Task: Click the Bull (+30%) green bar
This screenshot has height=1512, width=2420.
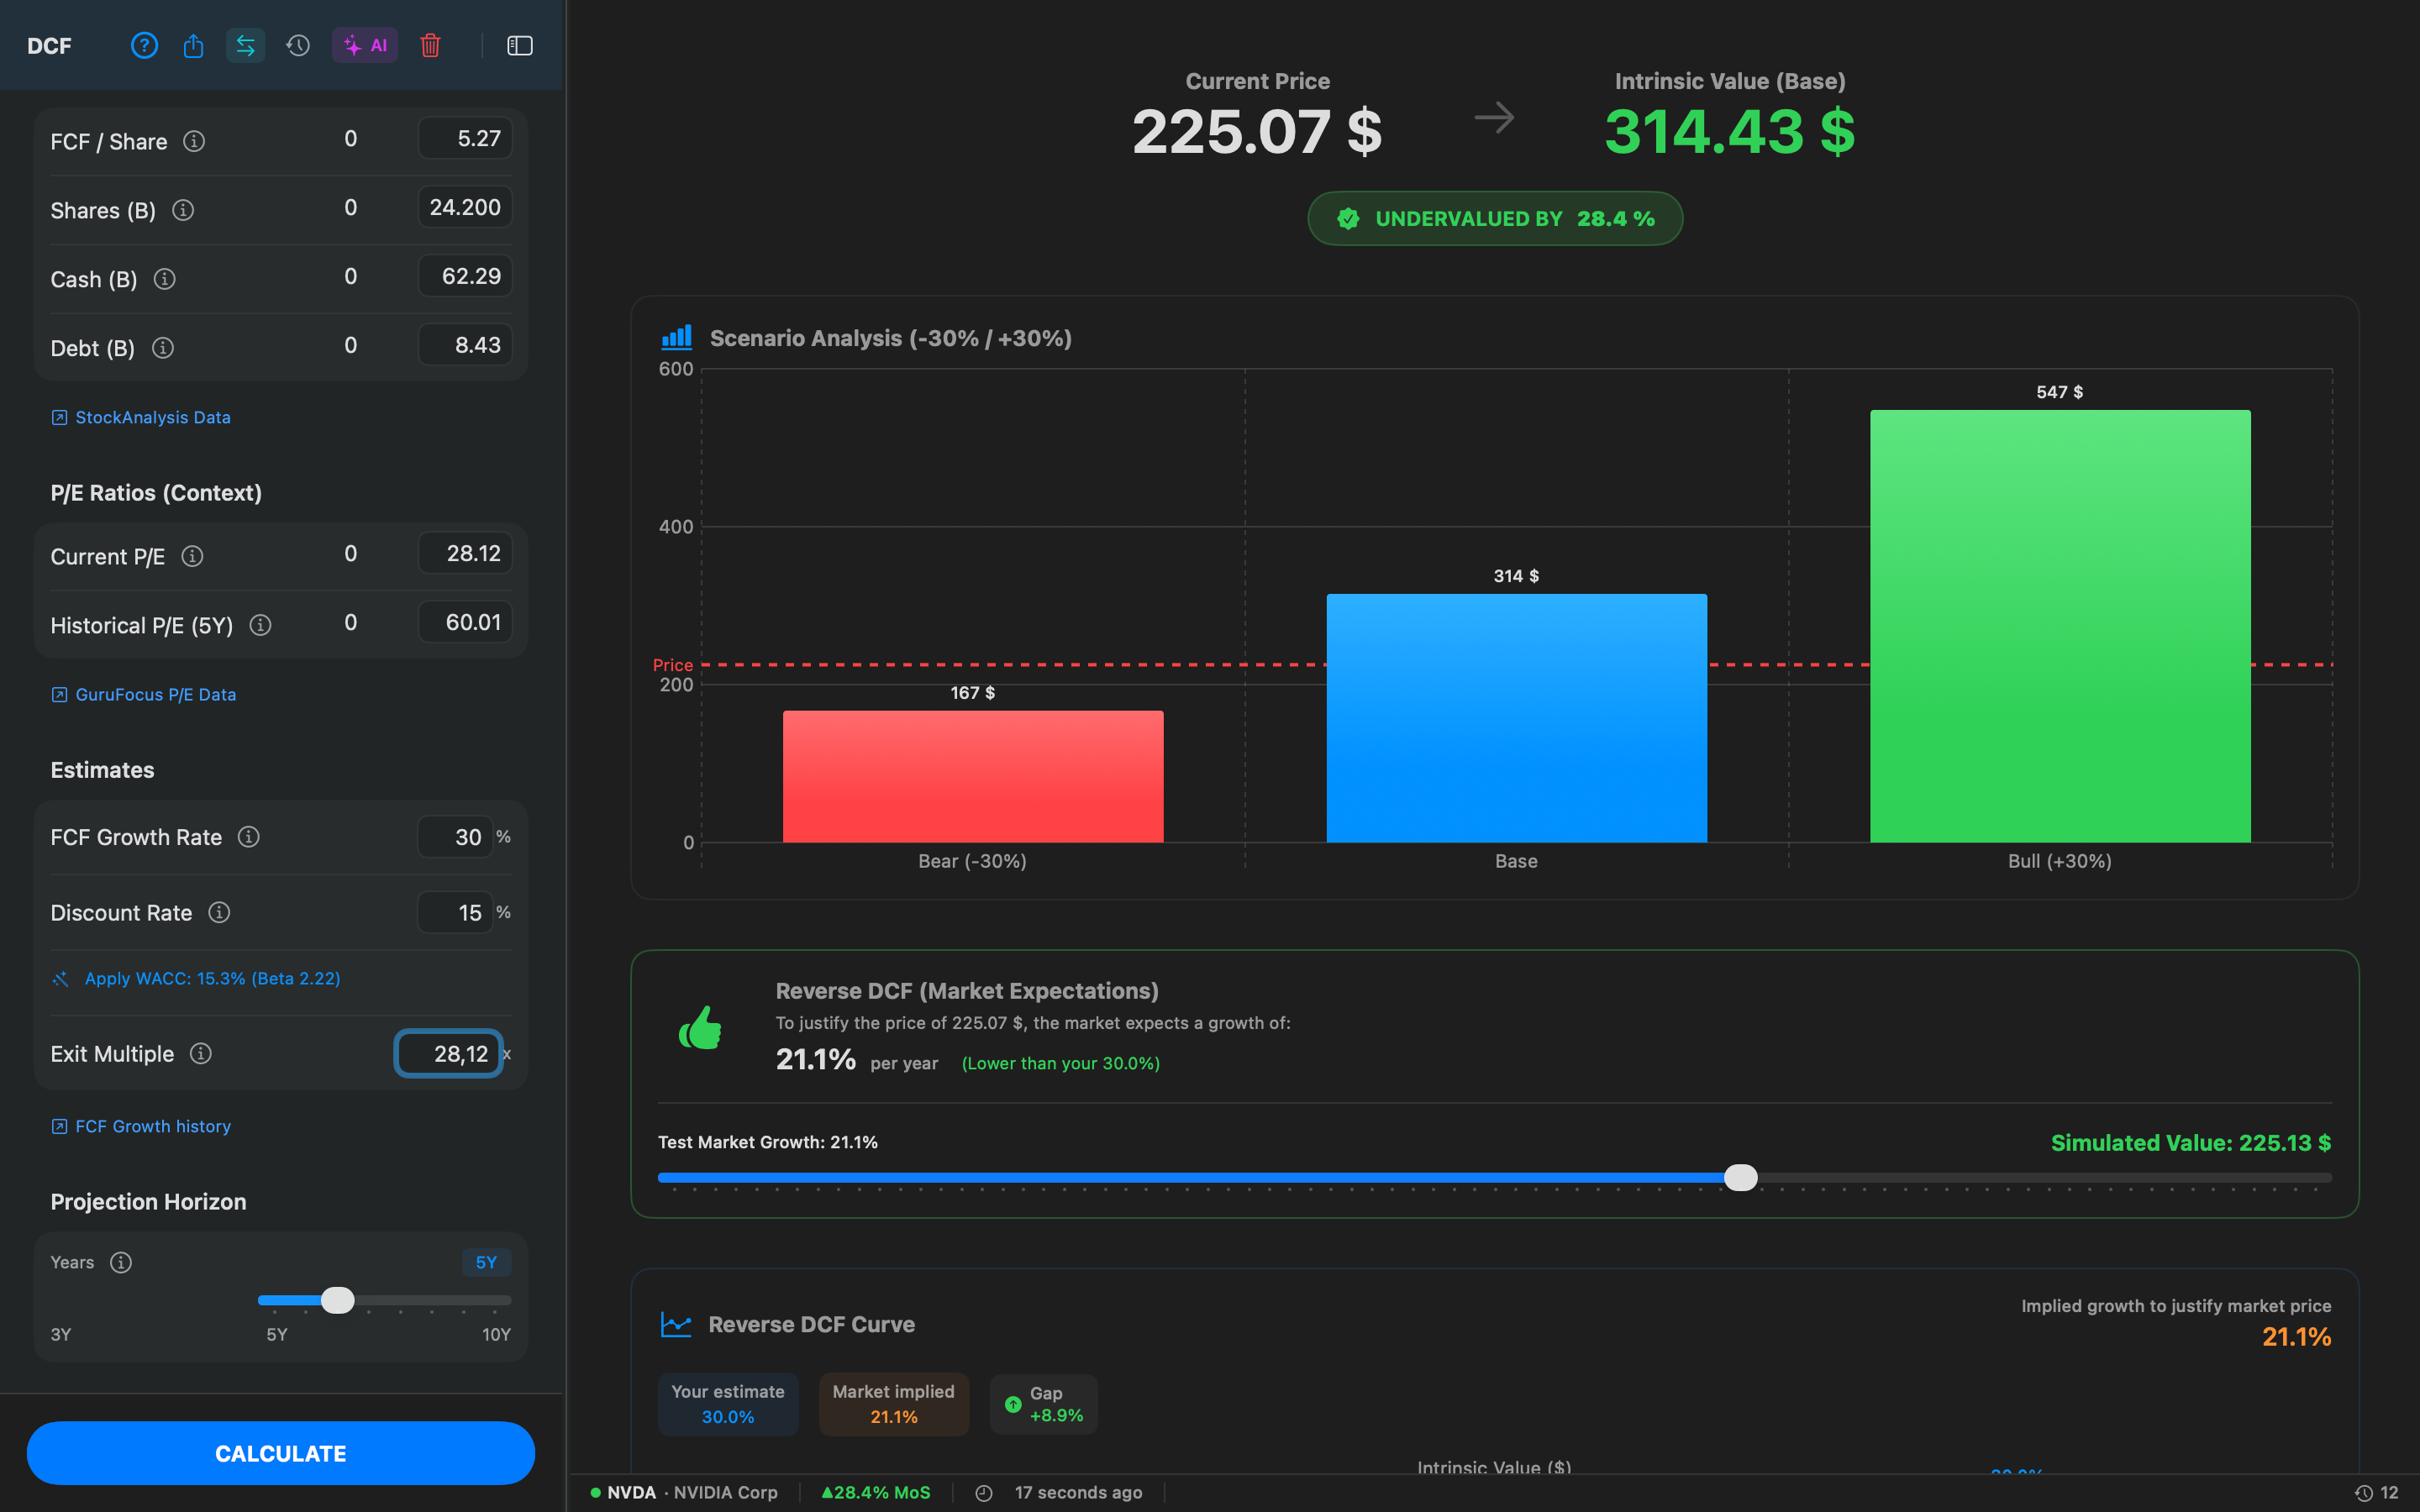Action: click(x=2060, y=626)
